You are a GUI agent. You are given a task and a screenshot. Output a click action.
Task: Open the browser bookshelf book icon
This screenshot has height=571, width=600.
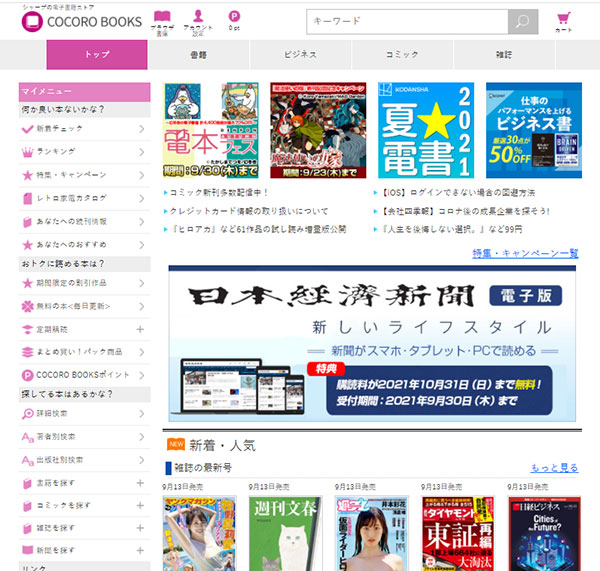pos(162,16)
